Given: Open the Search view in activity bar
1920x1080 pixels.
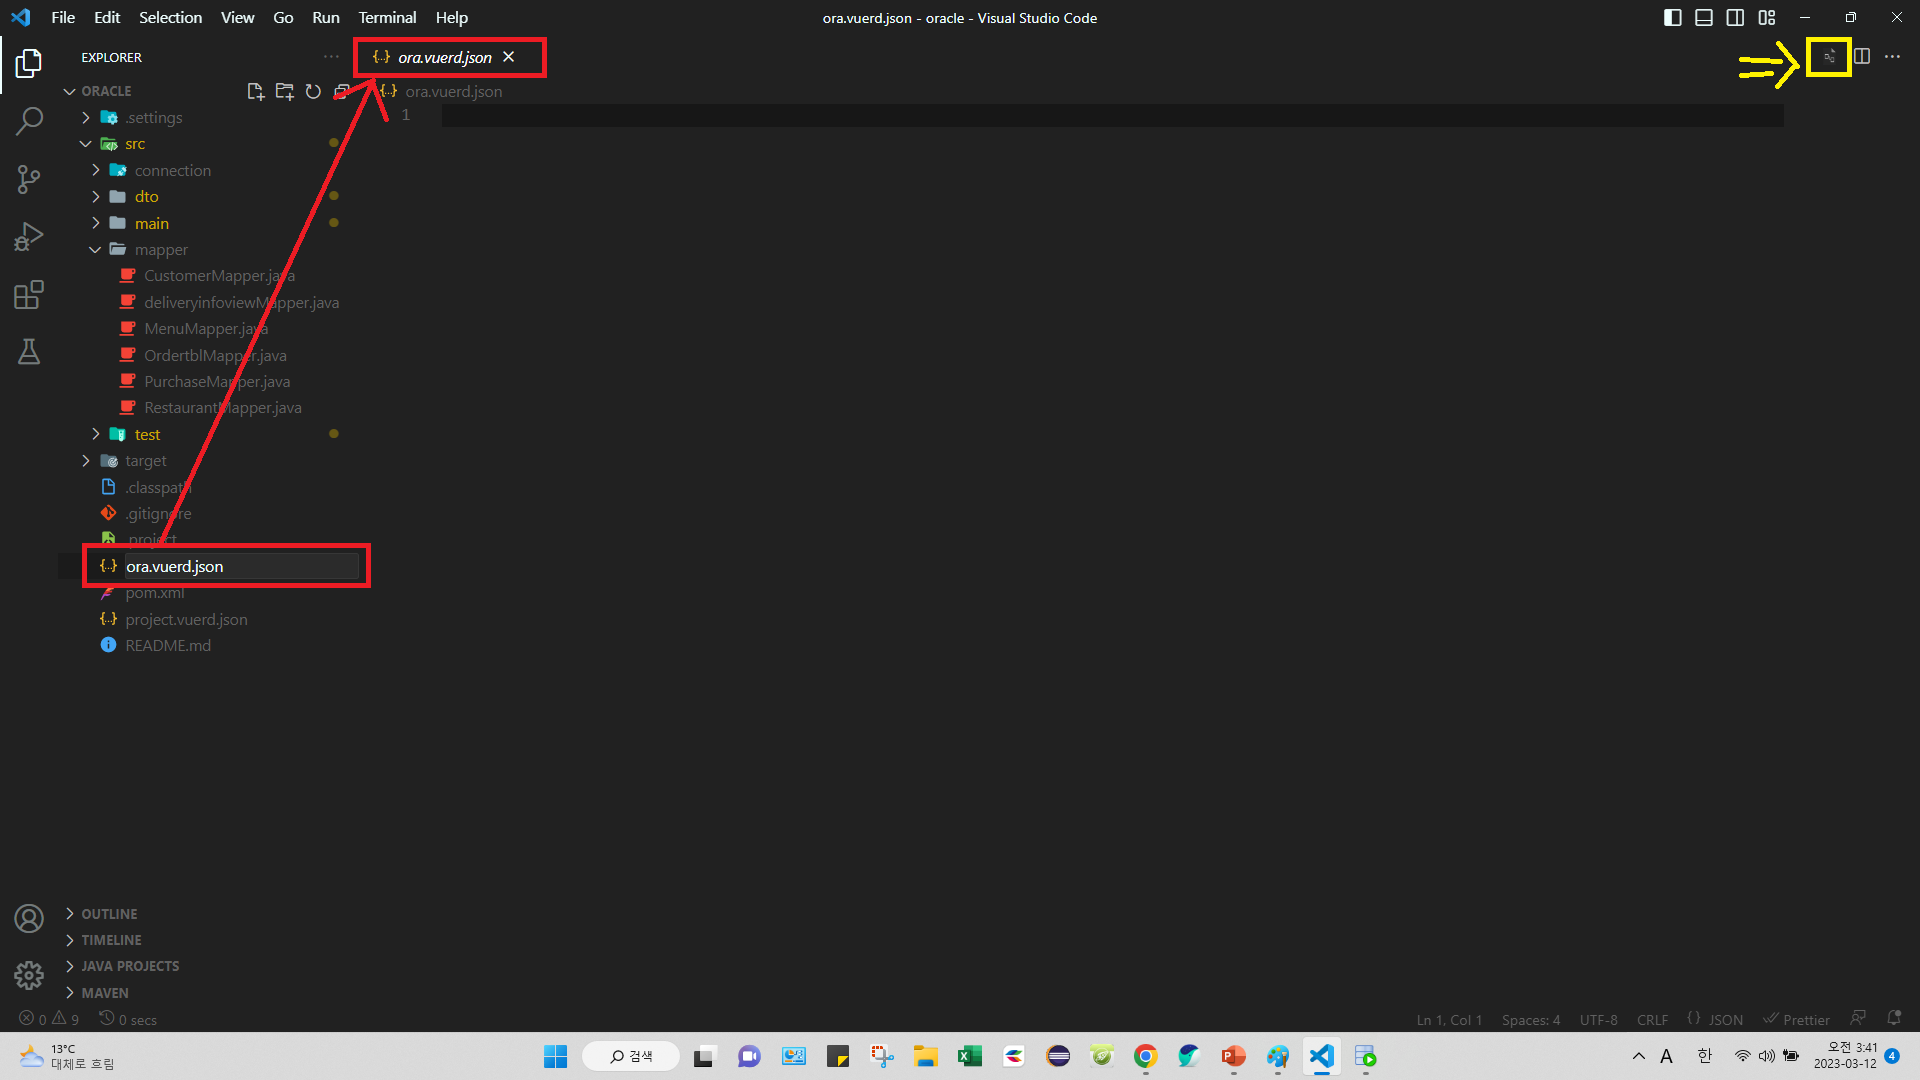Looking at the screenshot, I should [29, 121].
